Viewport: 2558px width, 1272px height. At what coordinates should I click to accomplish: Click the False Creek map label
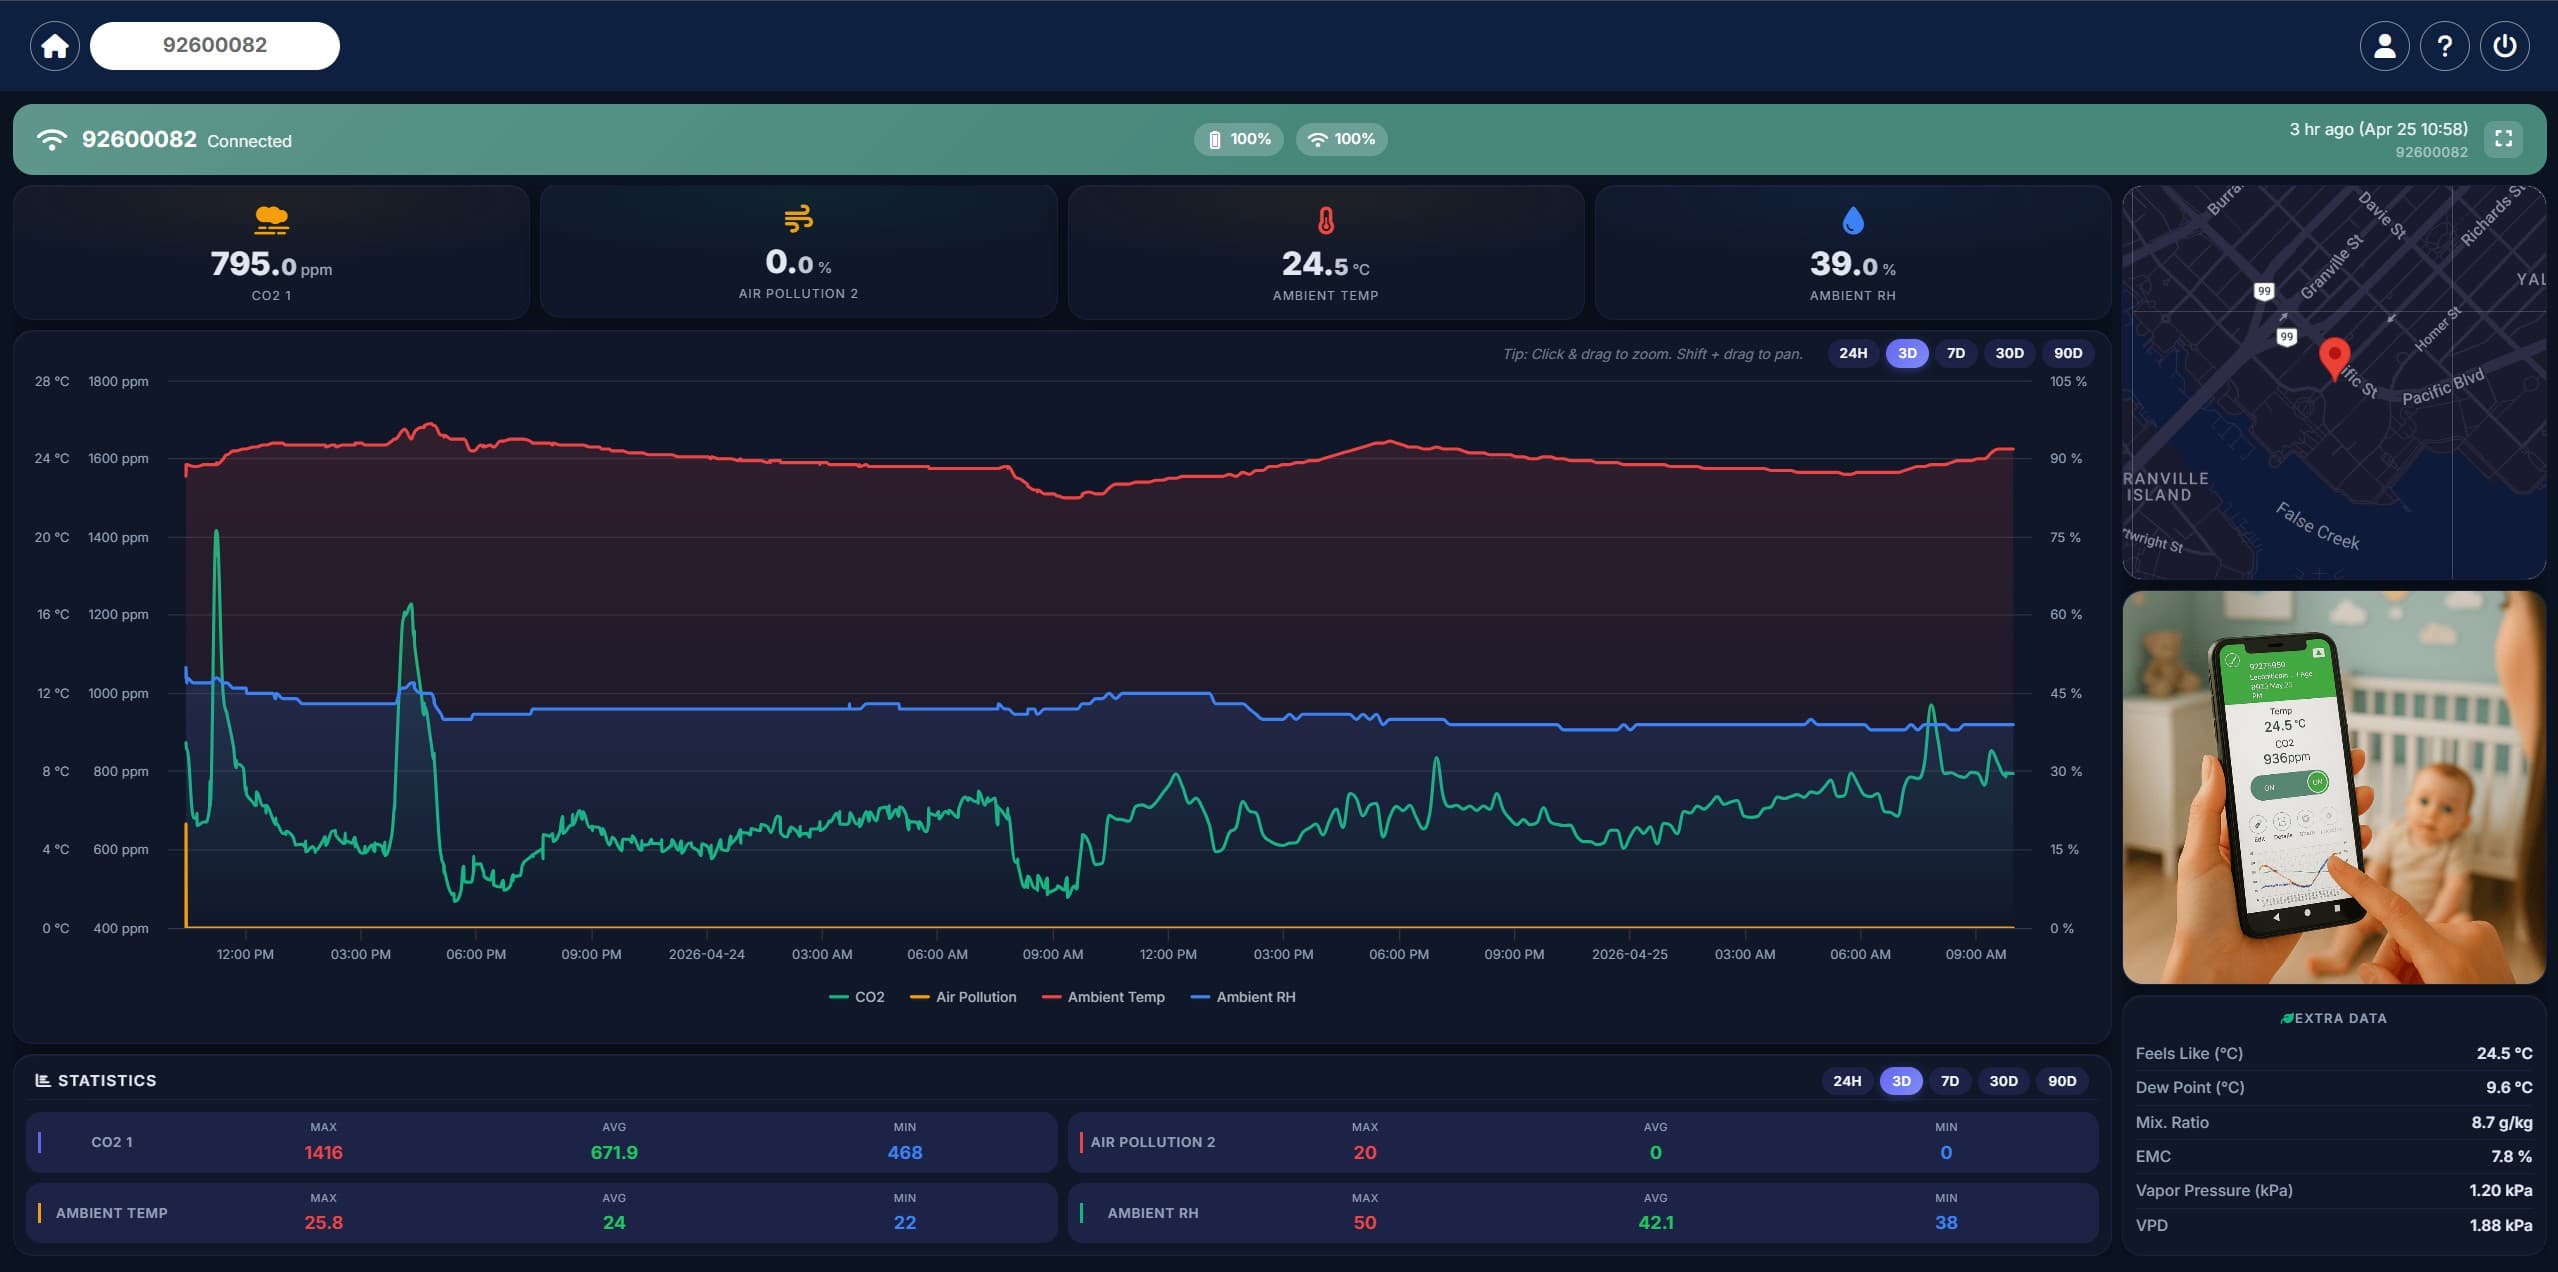[x=2317, y=526]
